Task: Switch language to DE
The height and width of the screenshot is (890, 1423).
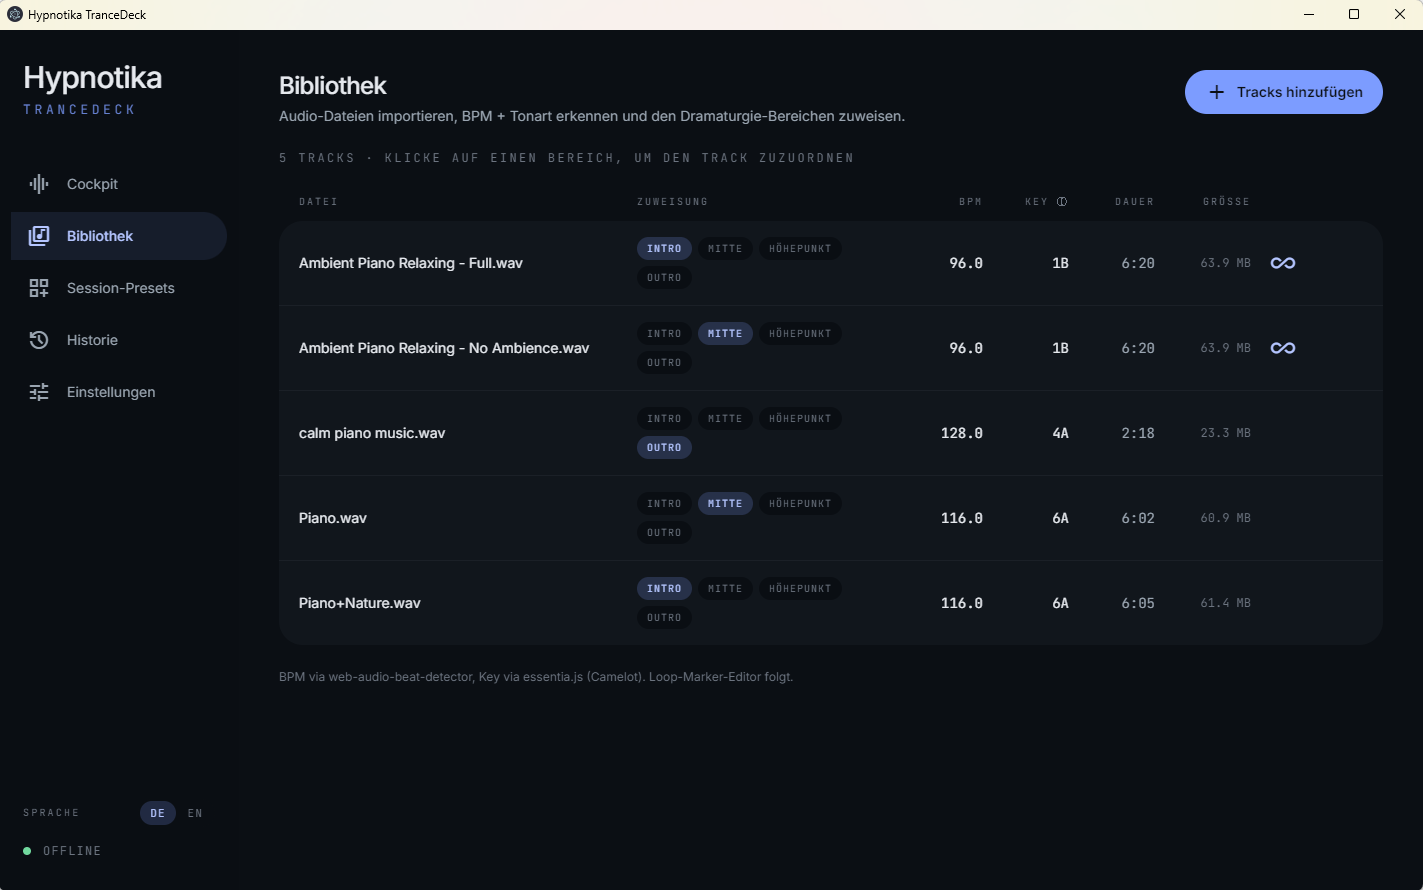Action: (158, 813)
